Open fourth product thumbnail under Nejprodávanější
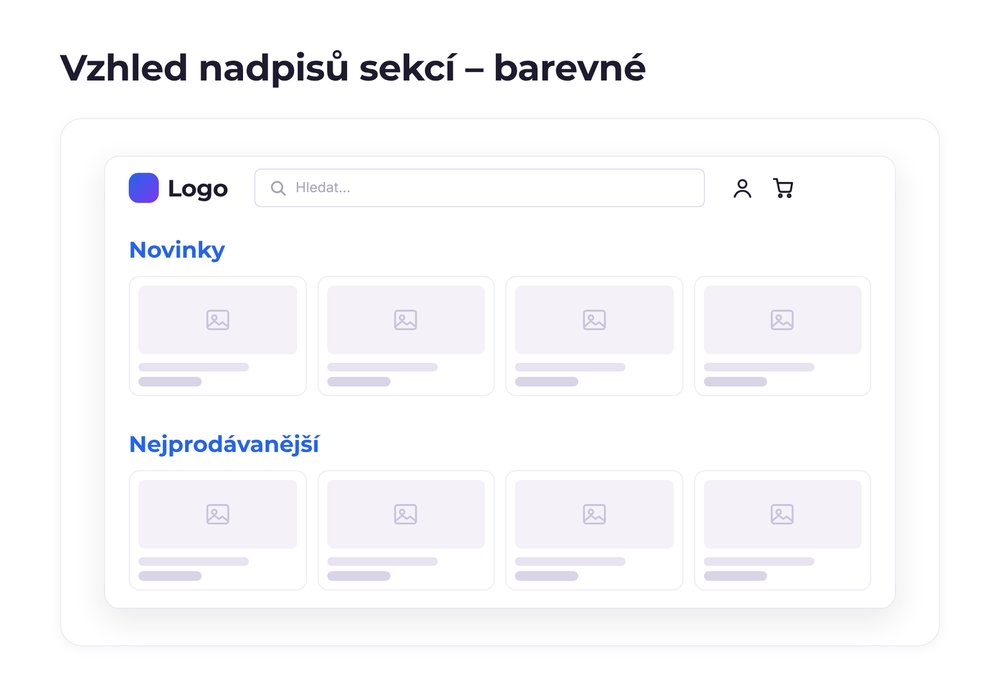Image resolution: width=1000 pixels, height=700 pixels. tap(783, 514)
